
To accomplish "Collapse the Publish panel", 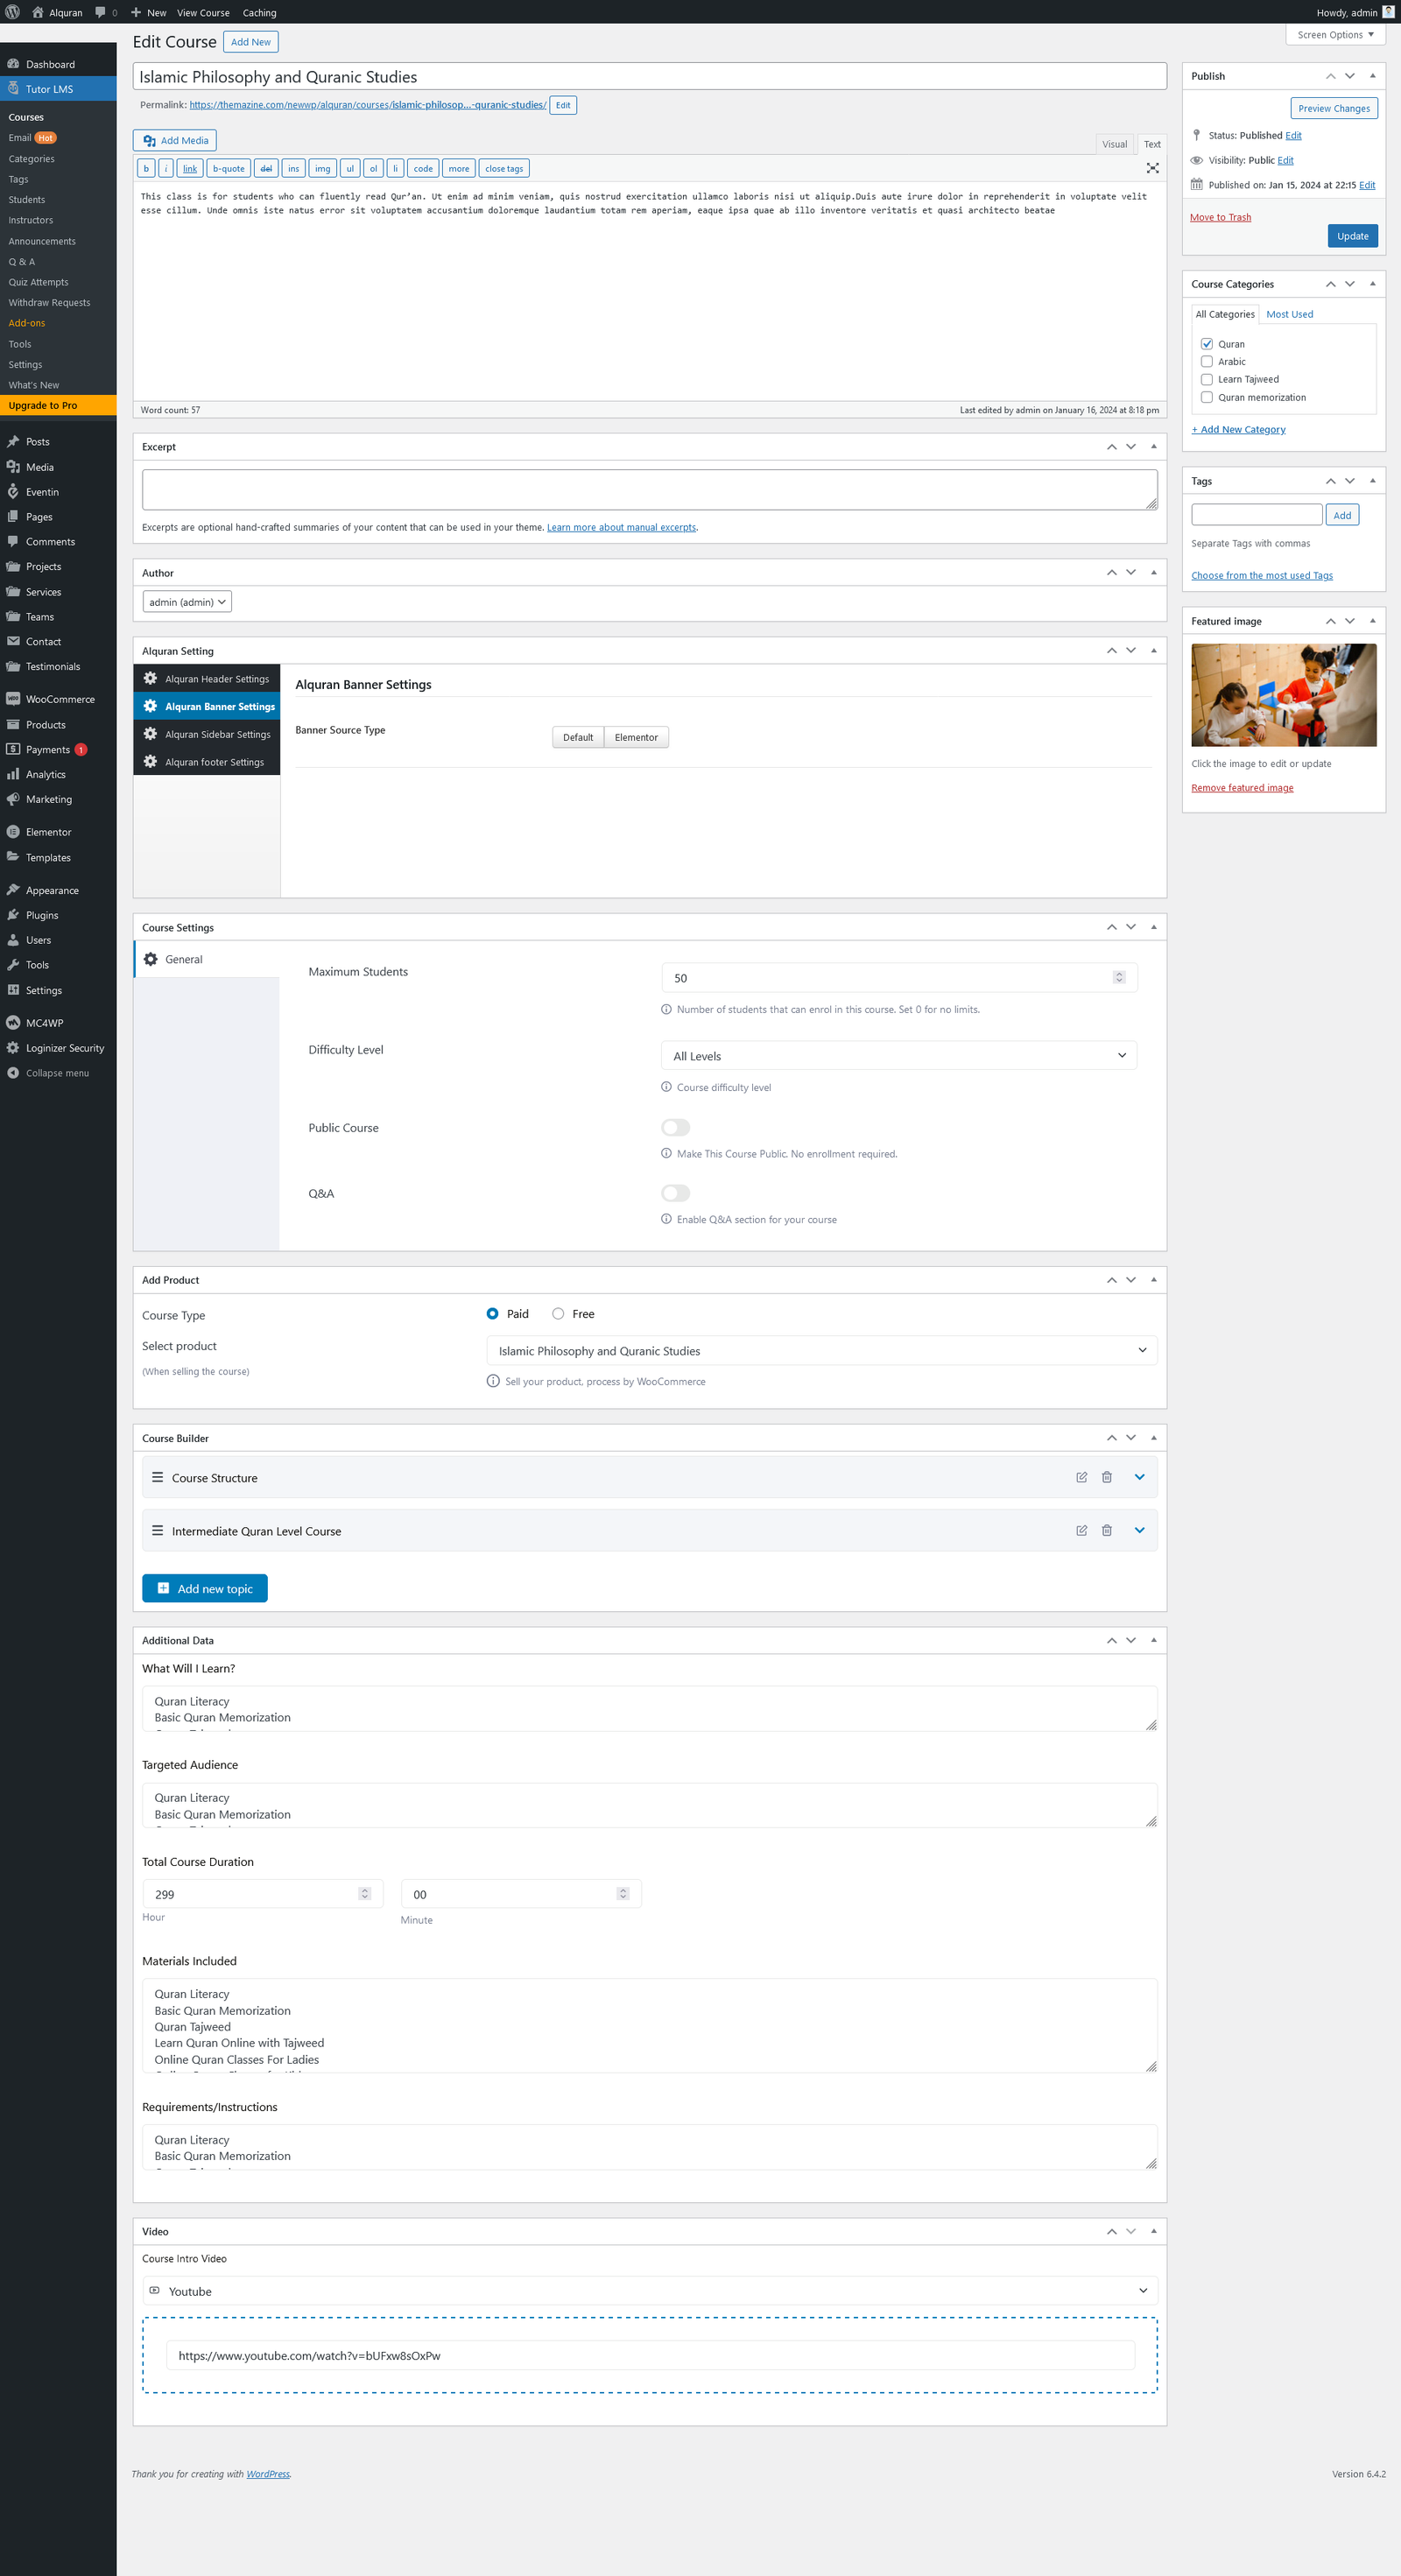I will pyautogui.click(x=1372, y=76).
